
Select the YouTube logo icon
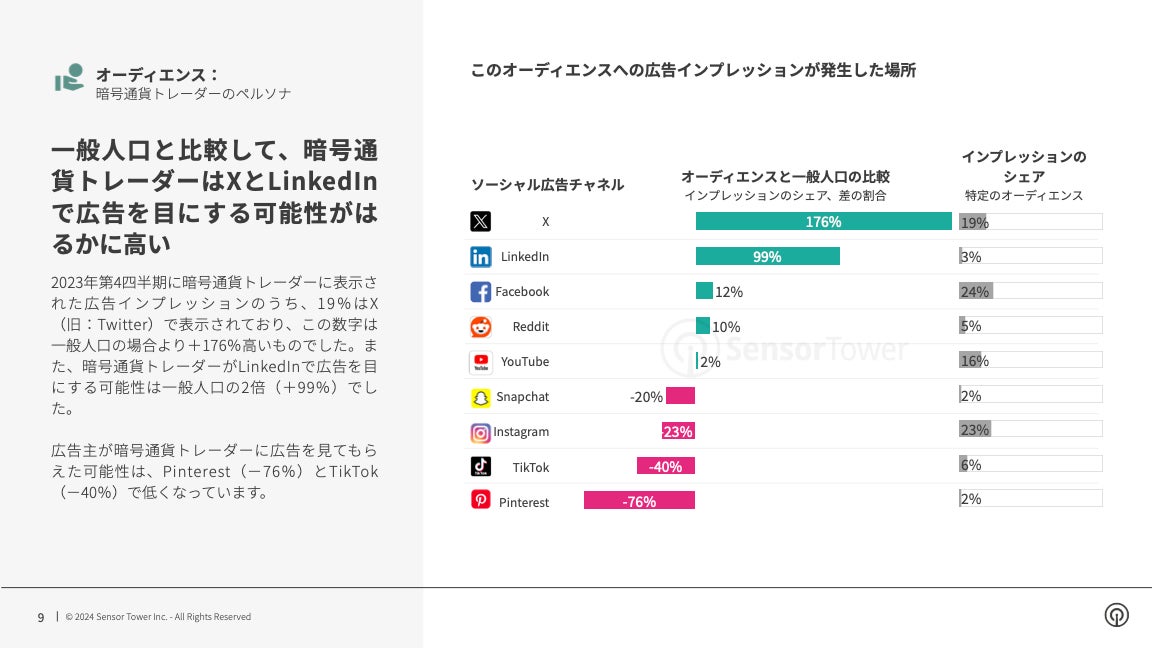[x=480, y=362]
